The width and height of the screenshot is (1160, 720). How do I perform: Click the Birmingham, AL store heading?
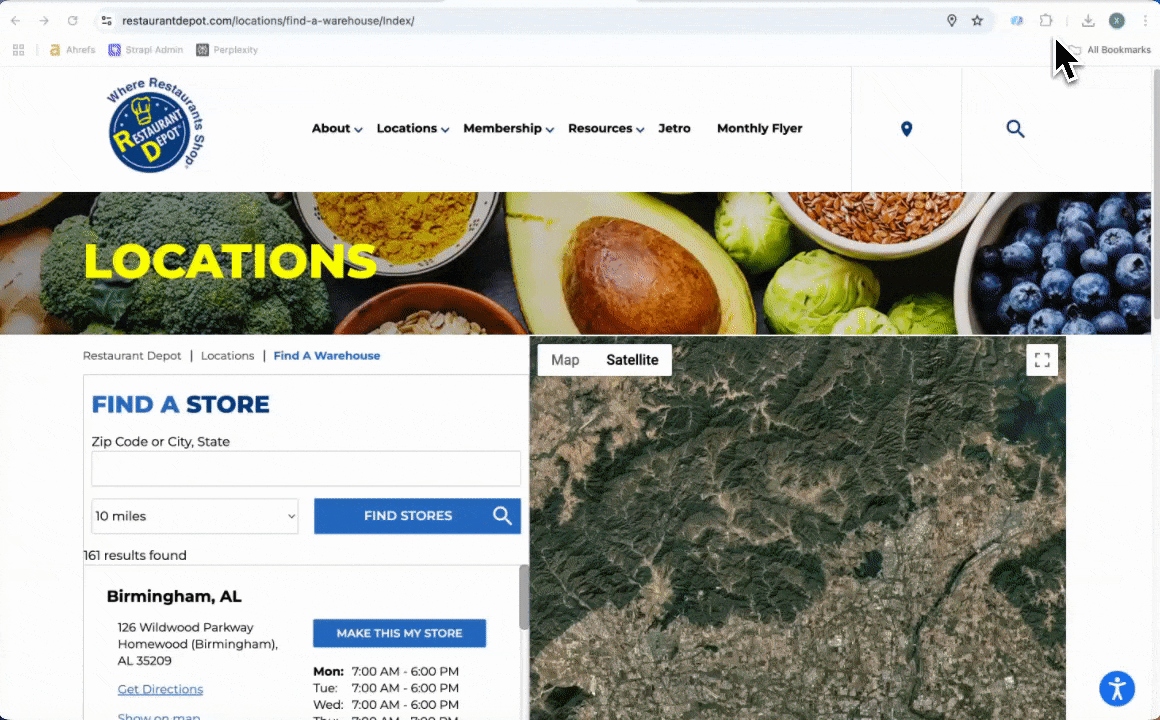click(174, 596)
